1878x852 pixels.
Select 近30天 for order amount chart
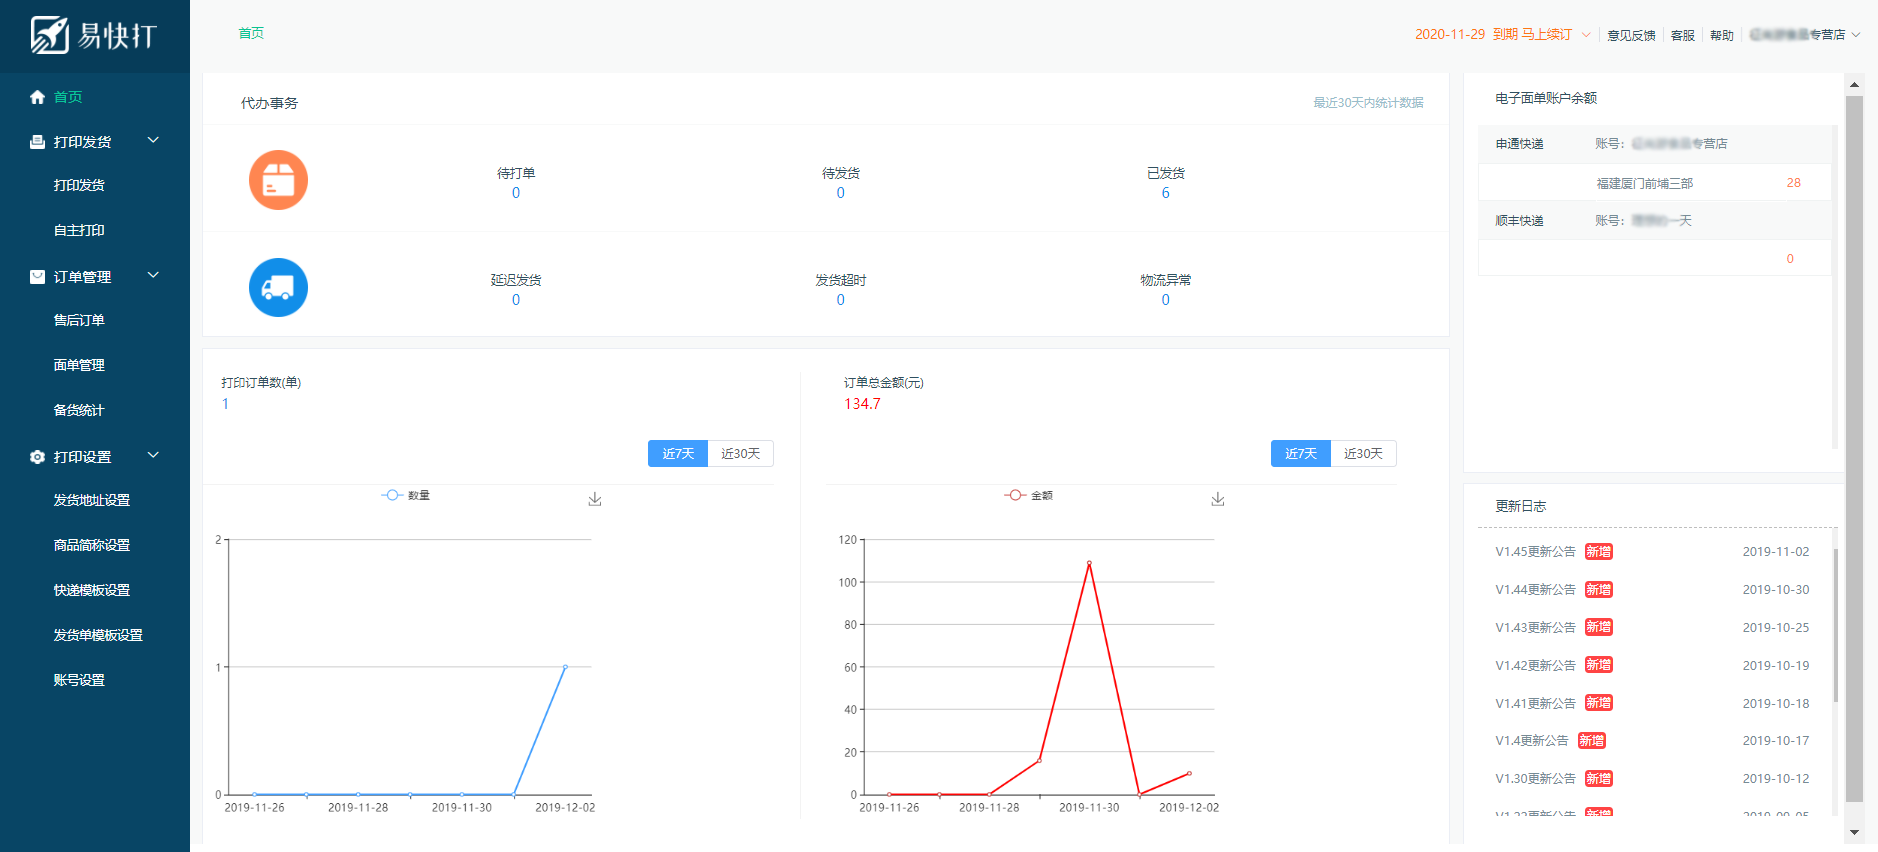pos(1364,454)
